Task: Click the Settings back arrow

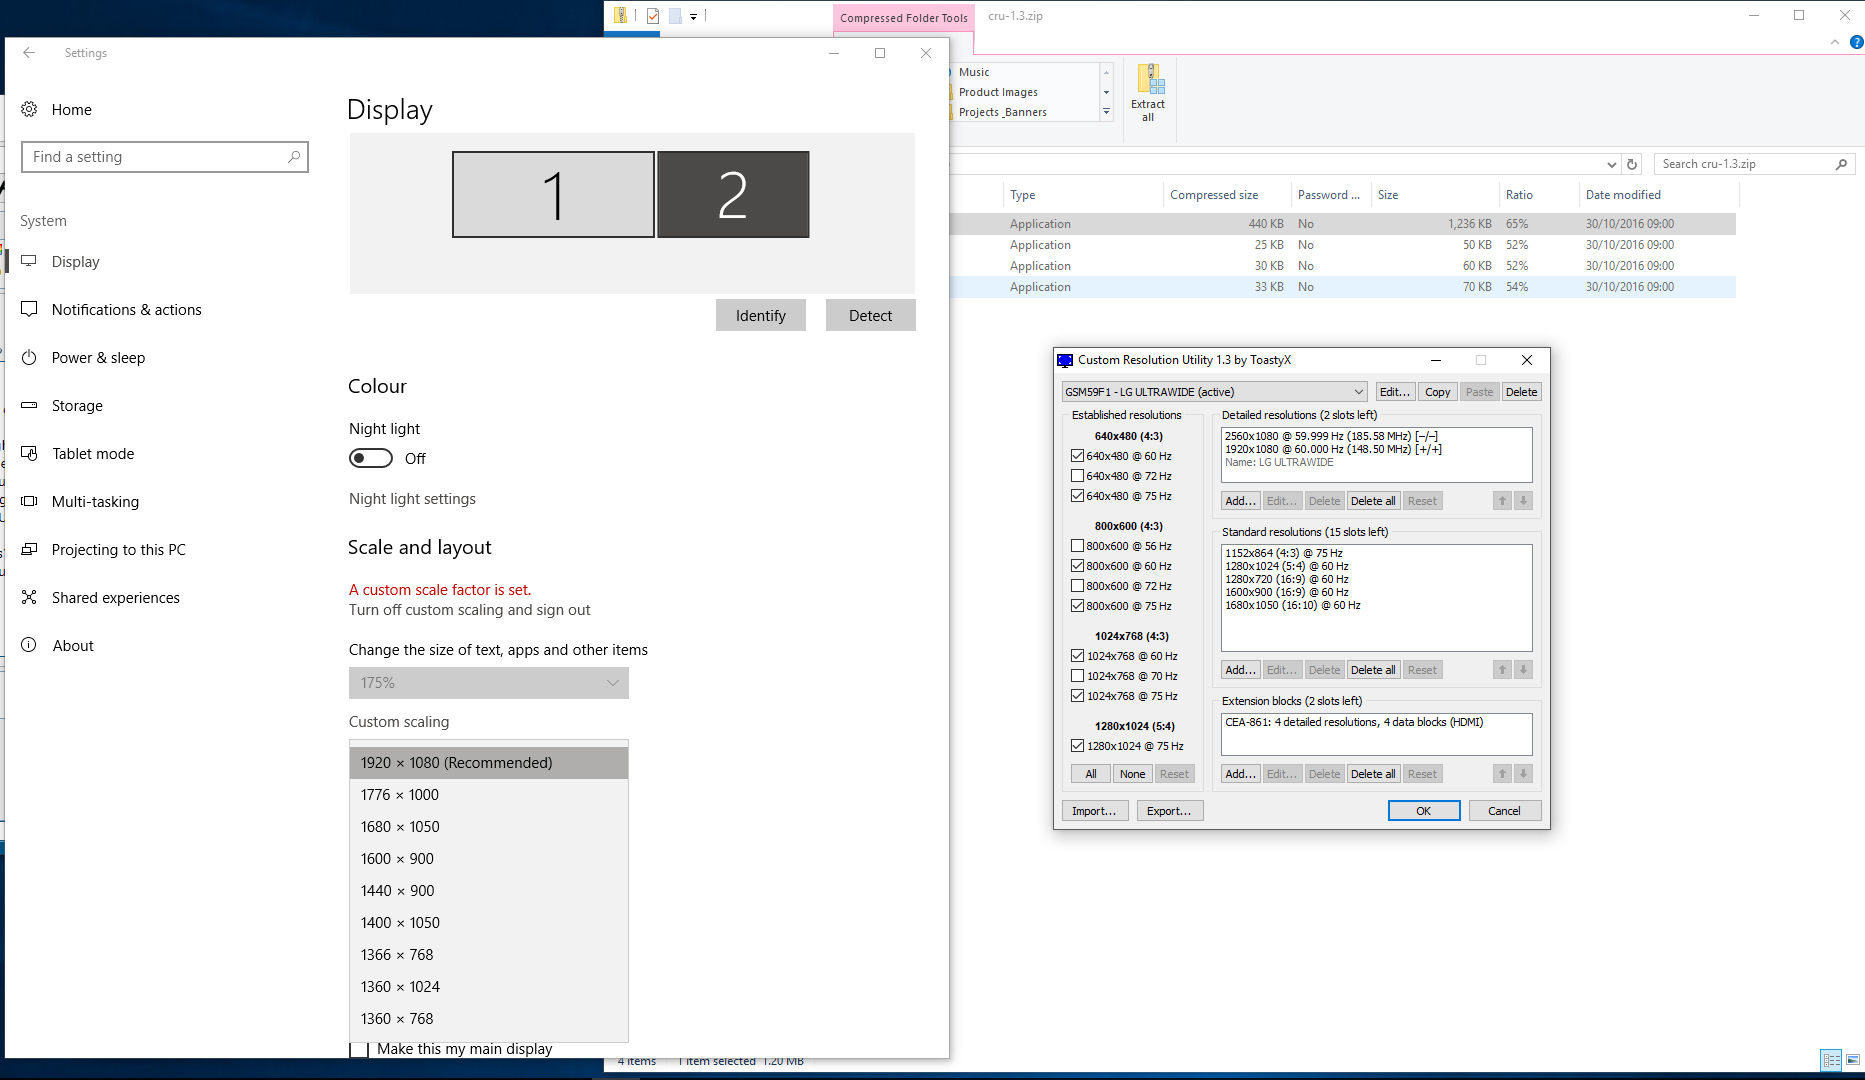Action: 29,53
